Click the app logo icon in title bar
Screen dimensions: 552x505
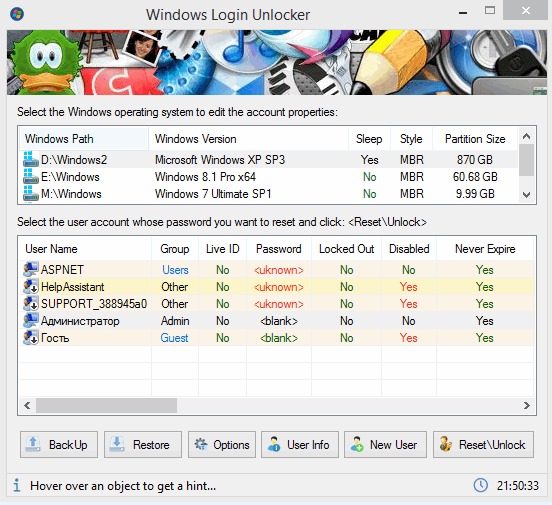[x=17, y=14]
